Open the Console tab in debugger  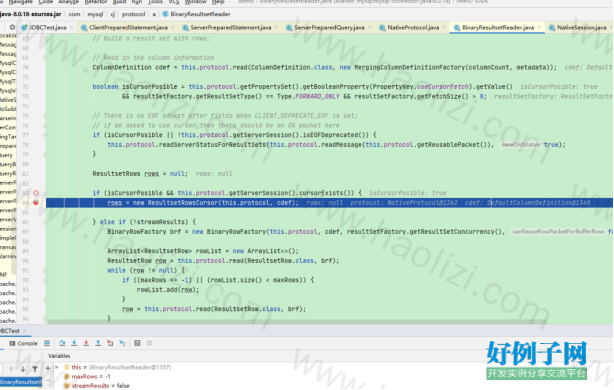pos(23,343)
